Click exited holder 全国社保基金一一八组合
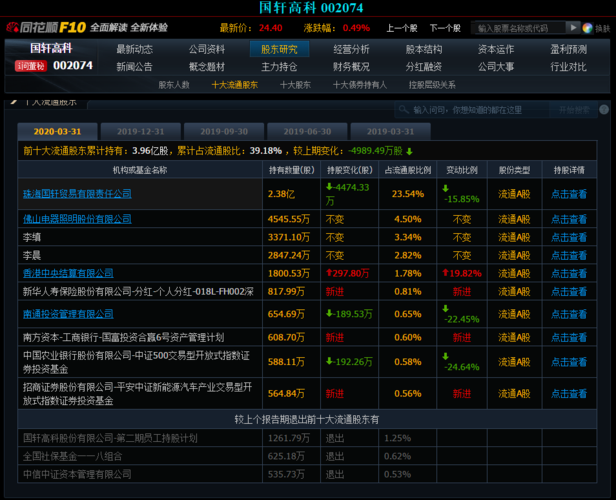 (x=73, y=456)
